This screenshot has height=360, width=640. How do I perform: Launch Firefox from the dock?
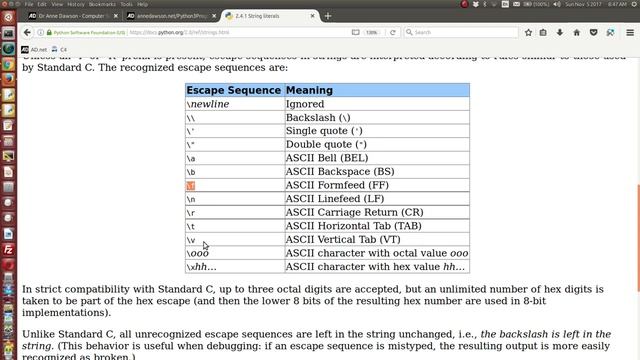tap(8, 79)
